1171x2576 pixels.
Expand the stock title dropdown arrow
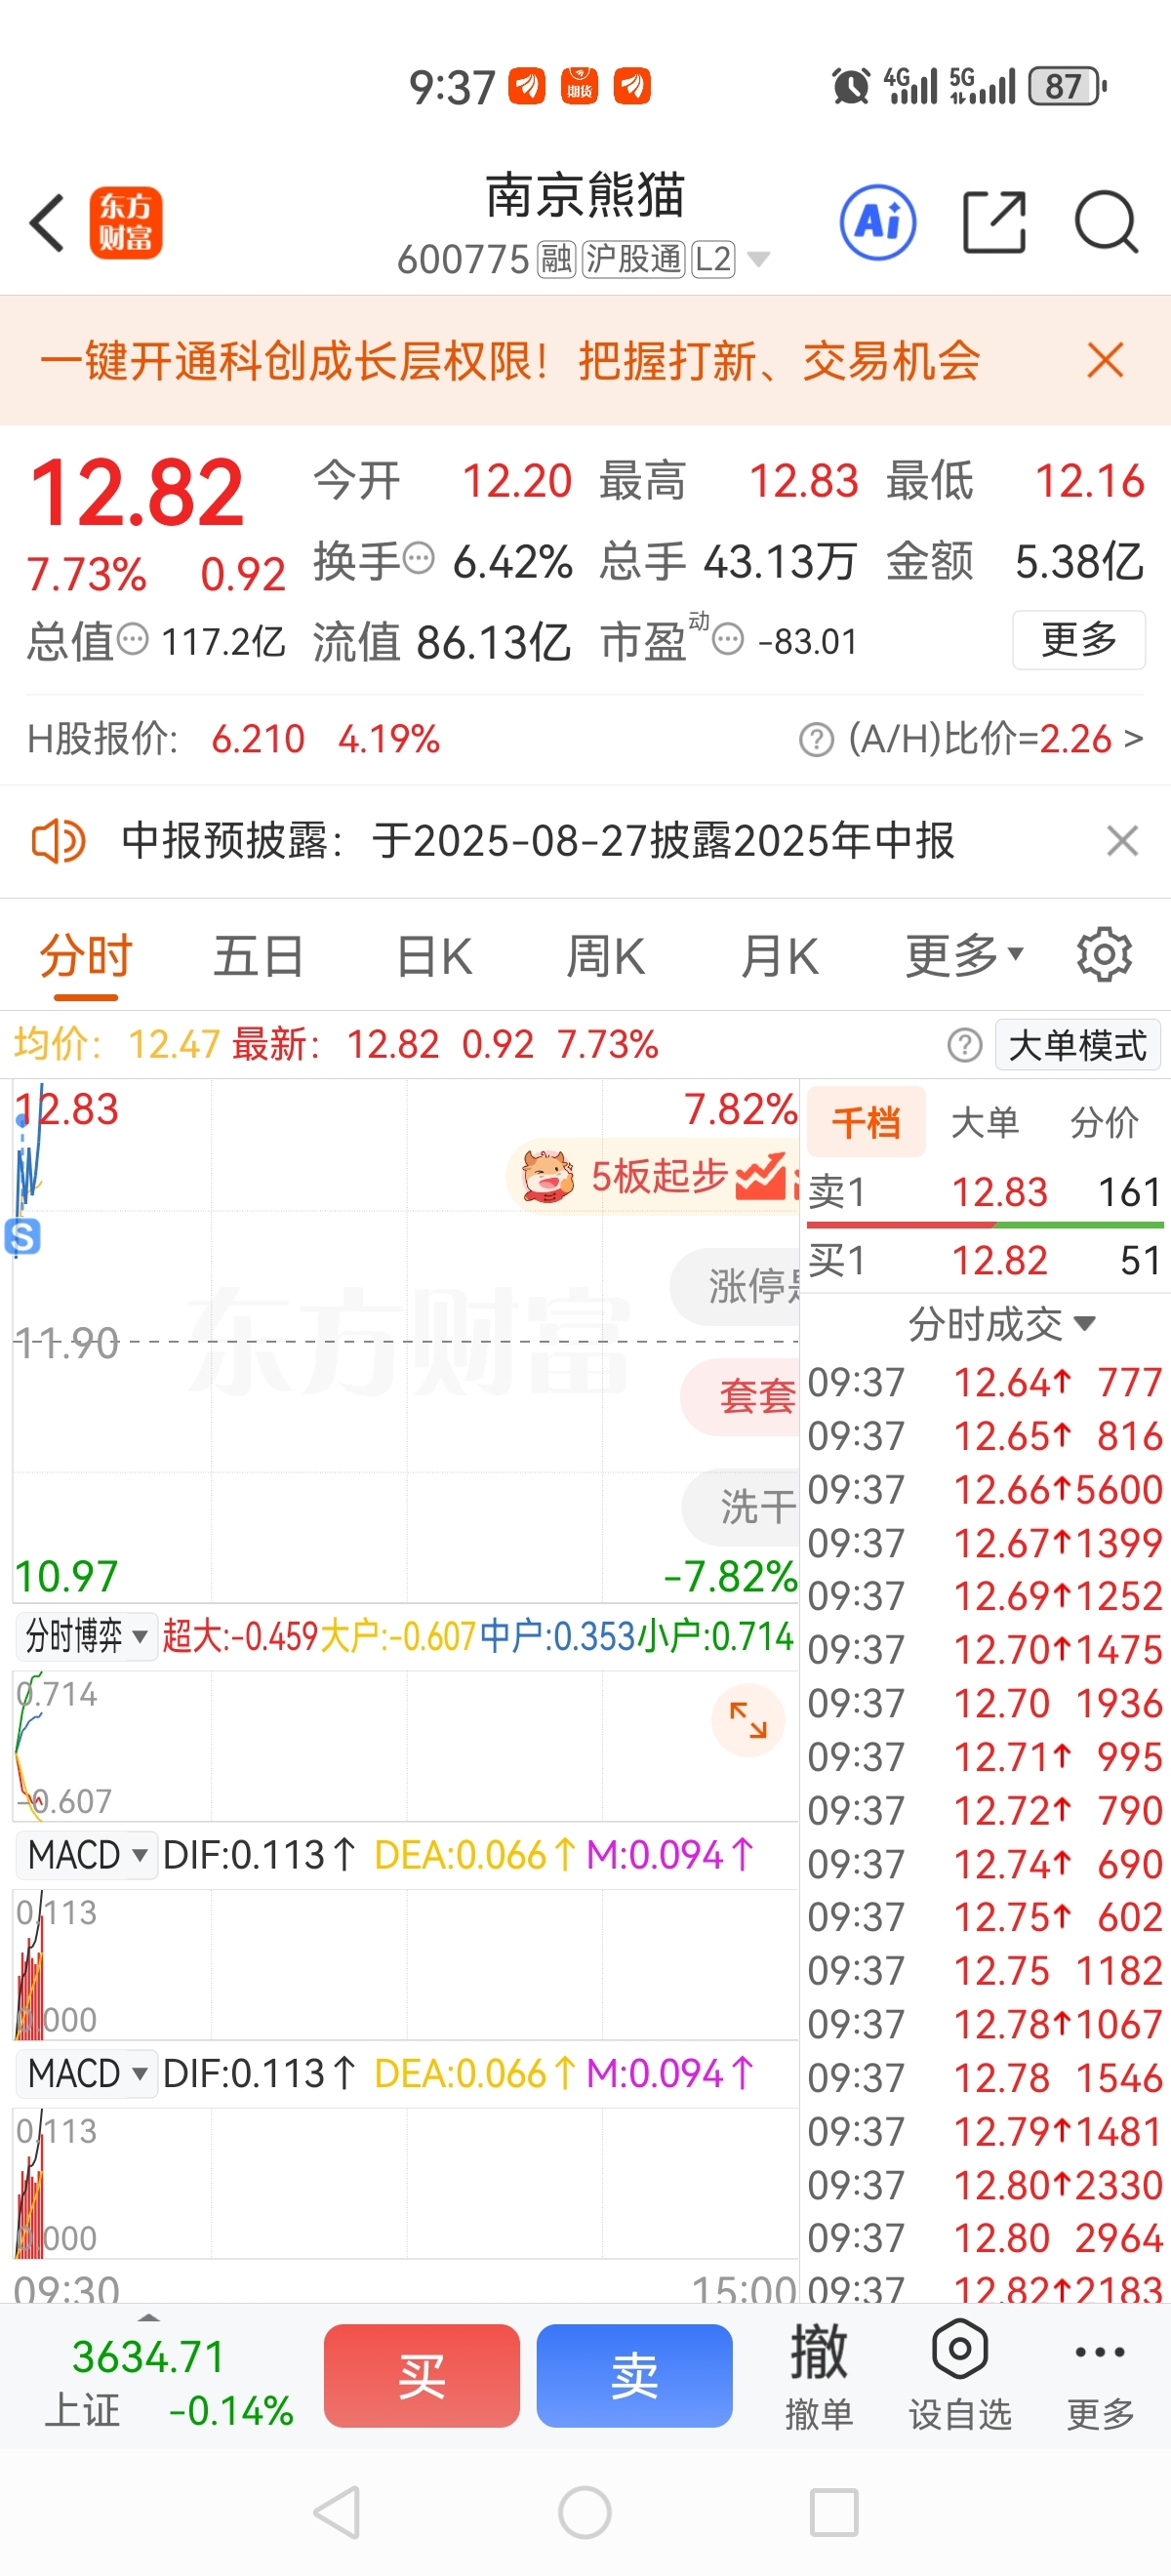tap(759, 260)
